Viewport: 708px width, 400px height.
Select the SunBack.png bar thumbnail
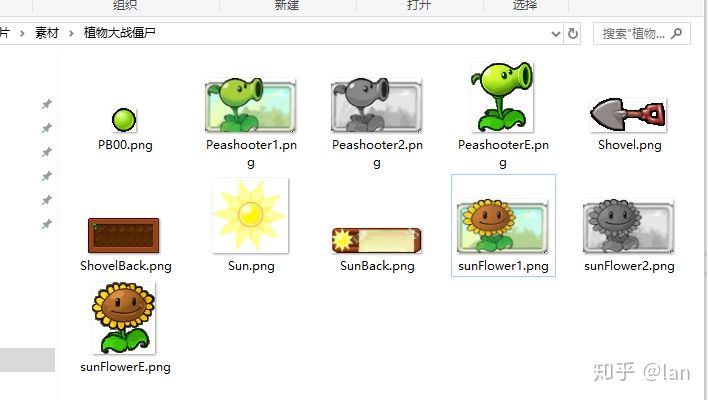tap(377, 240)
